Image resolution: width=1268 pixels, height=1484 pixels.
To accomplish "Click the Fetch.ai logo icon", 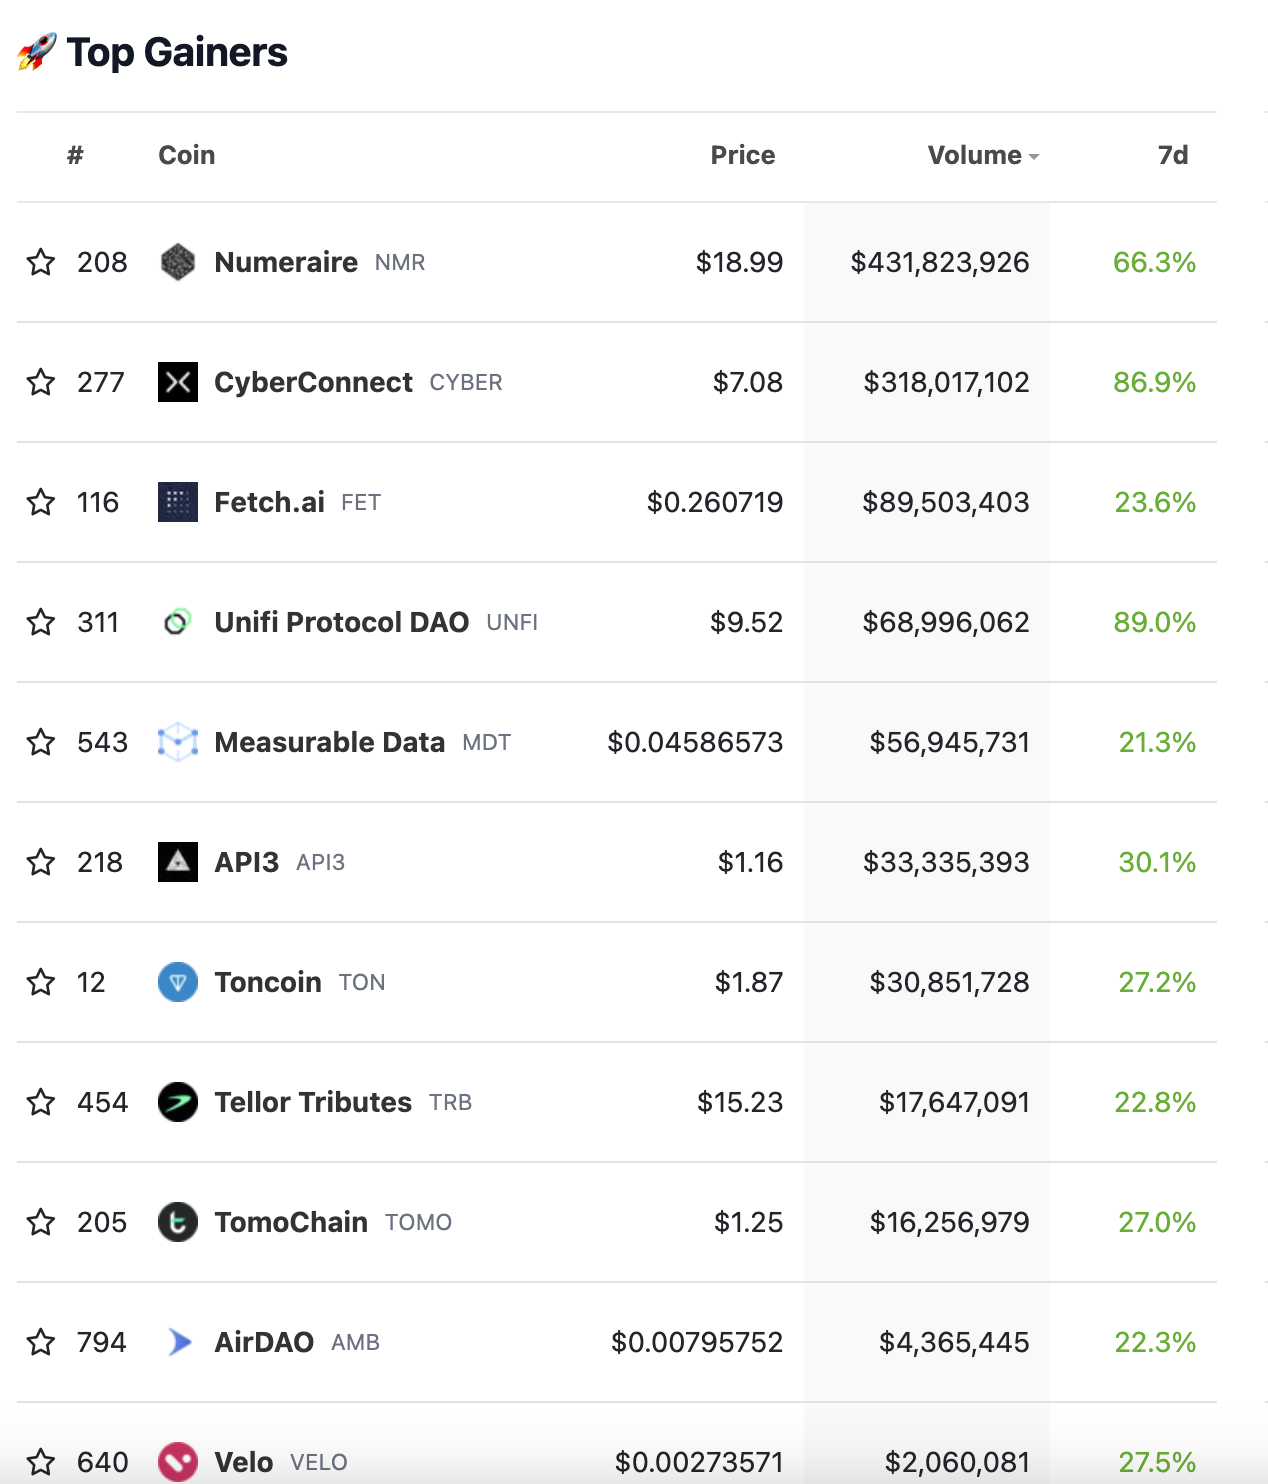I will (178, 502).
